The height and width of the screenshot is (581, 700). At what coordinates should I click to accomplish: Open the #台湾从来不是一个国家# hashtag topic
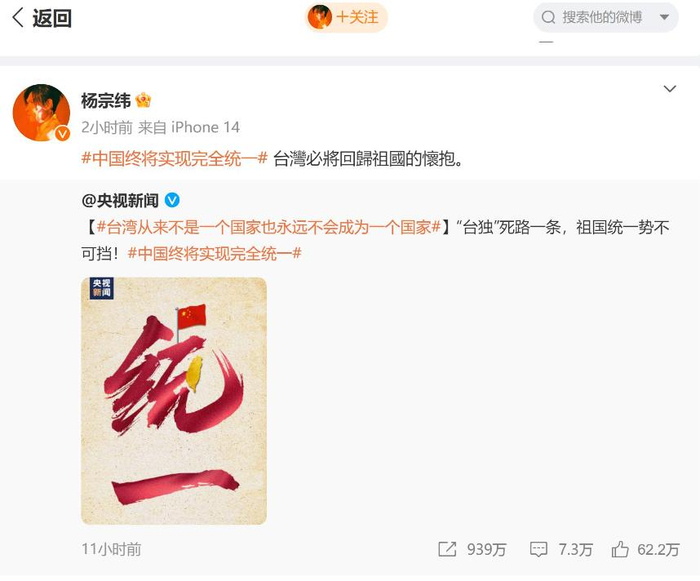click(269, 227)
